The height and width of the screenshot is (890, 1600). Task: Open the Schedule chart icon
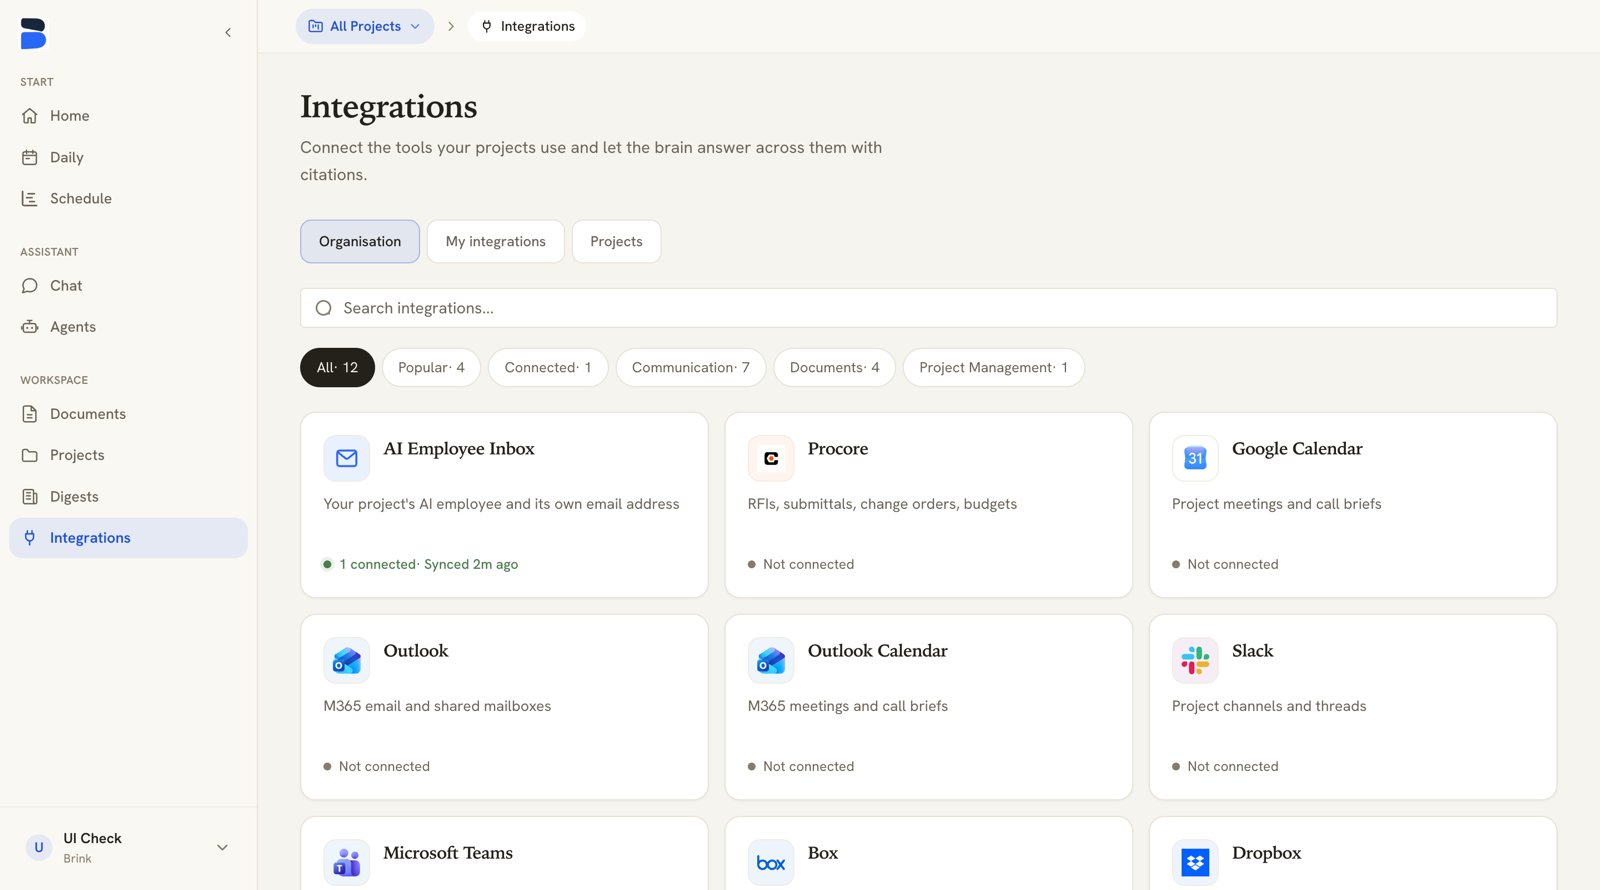point(30,199)
